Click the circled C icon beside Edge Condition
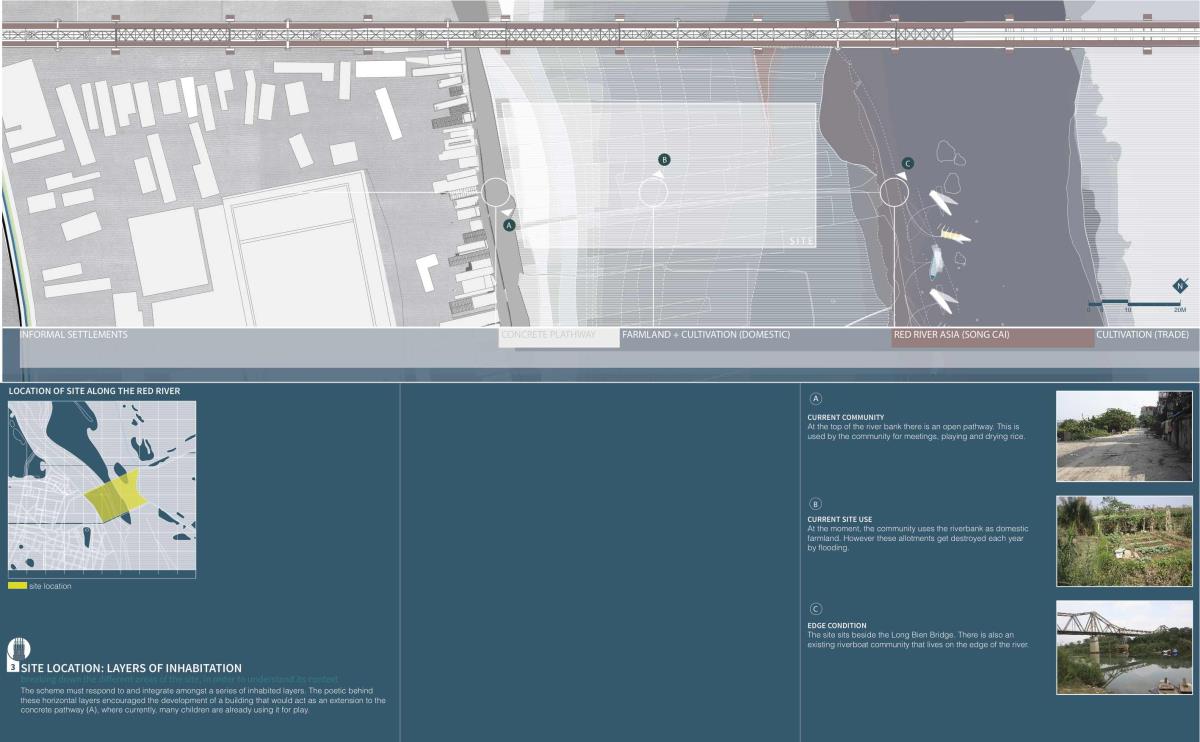Image resolution: width=1200 pixels, height=742 pixels. [x=815, y=609]
